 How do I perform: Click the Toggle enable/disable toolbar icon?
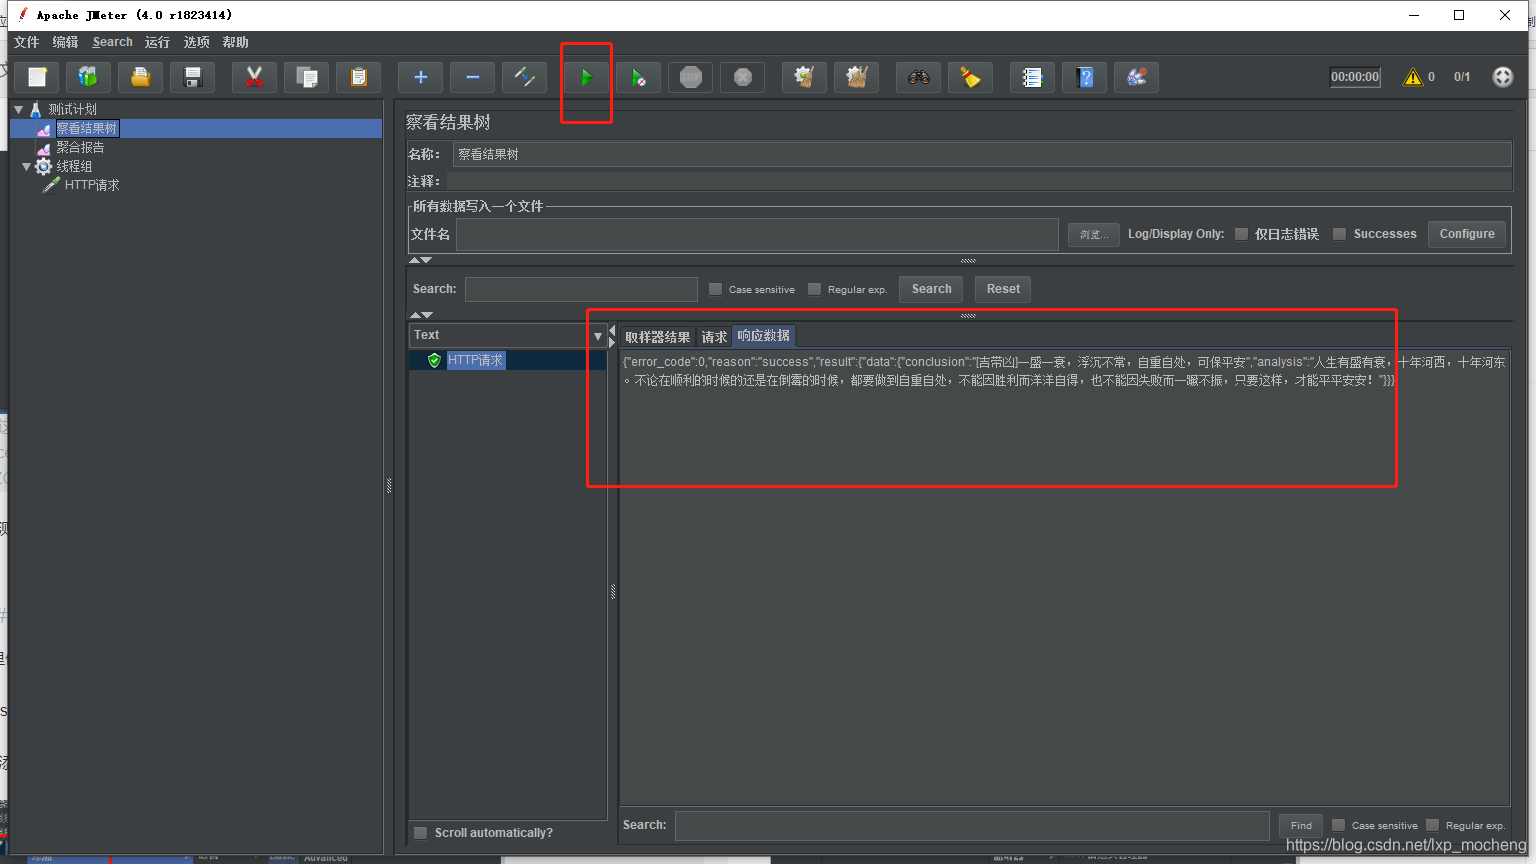[524, 77]
